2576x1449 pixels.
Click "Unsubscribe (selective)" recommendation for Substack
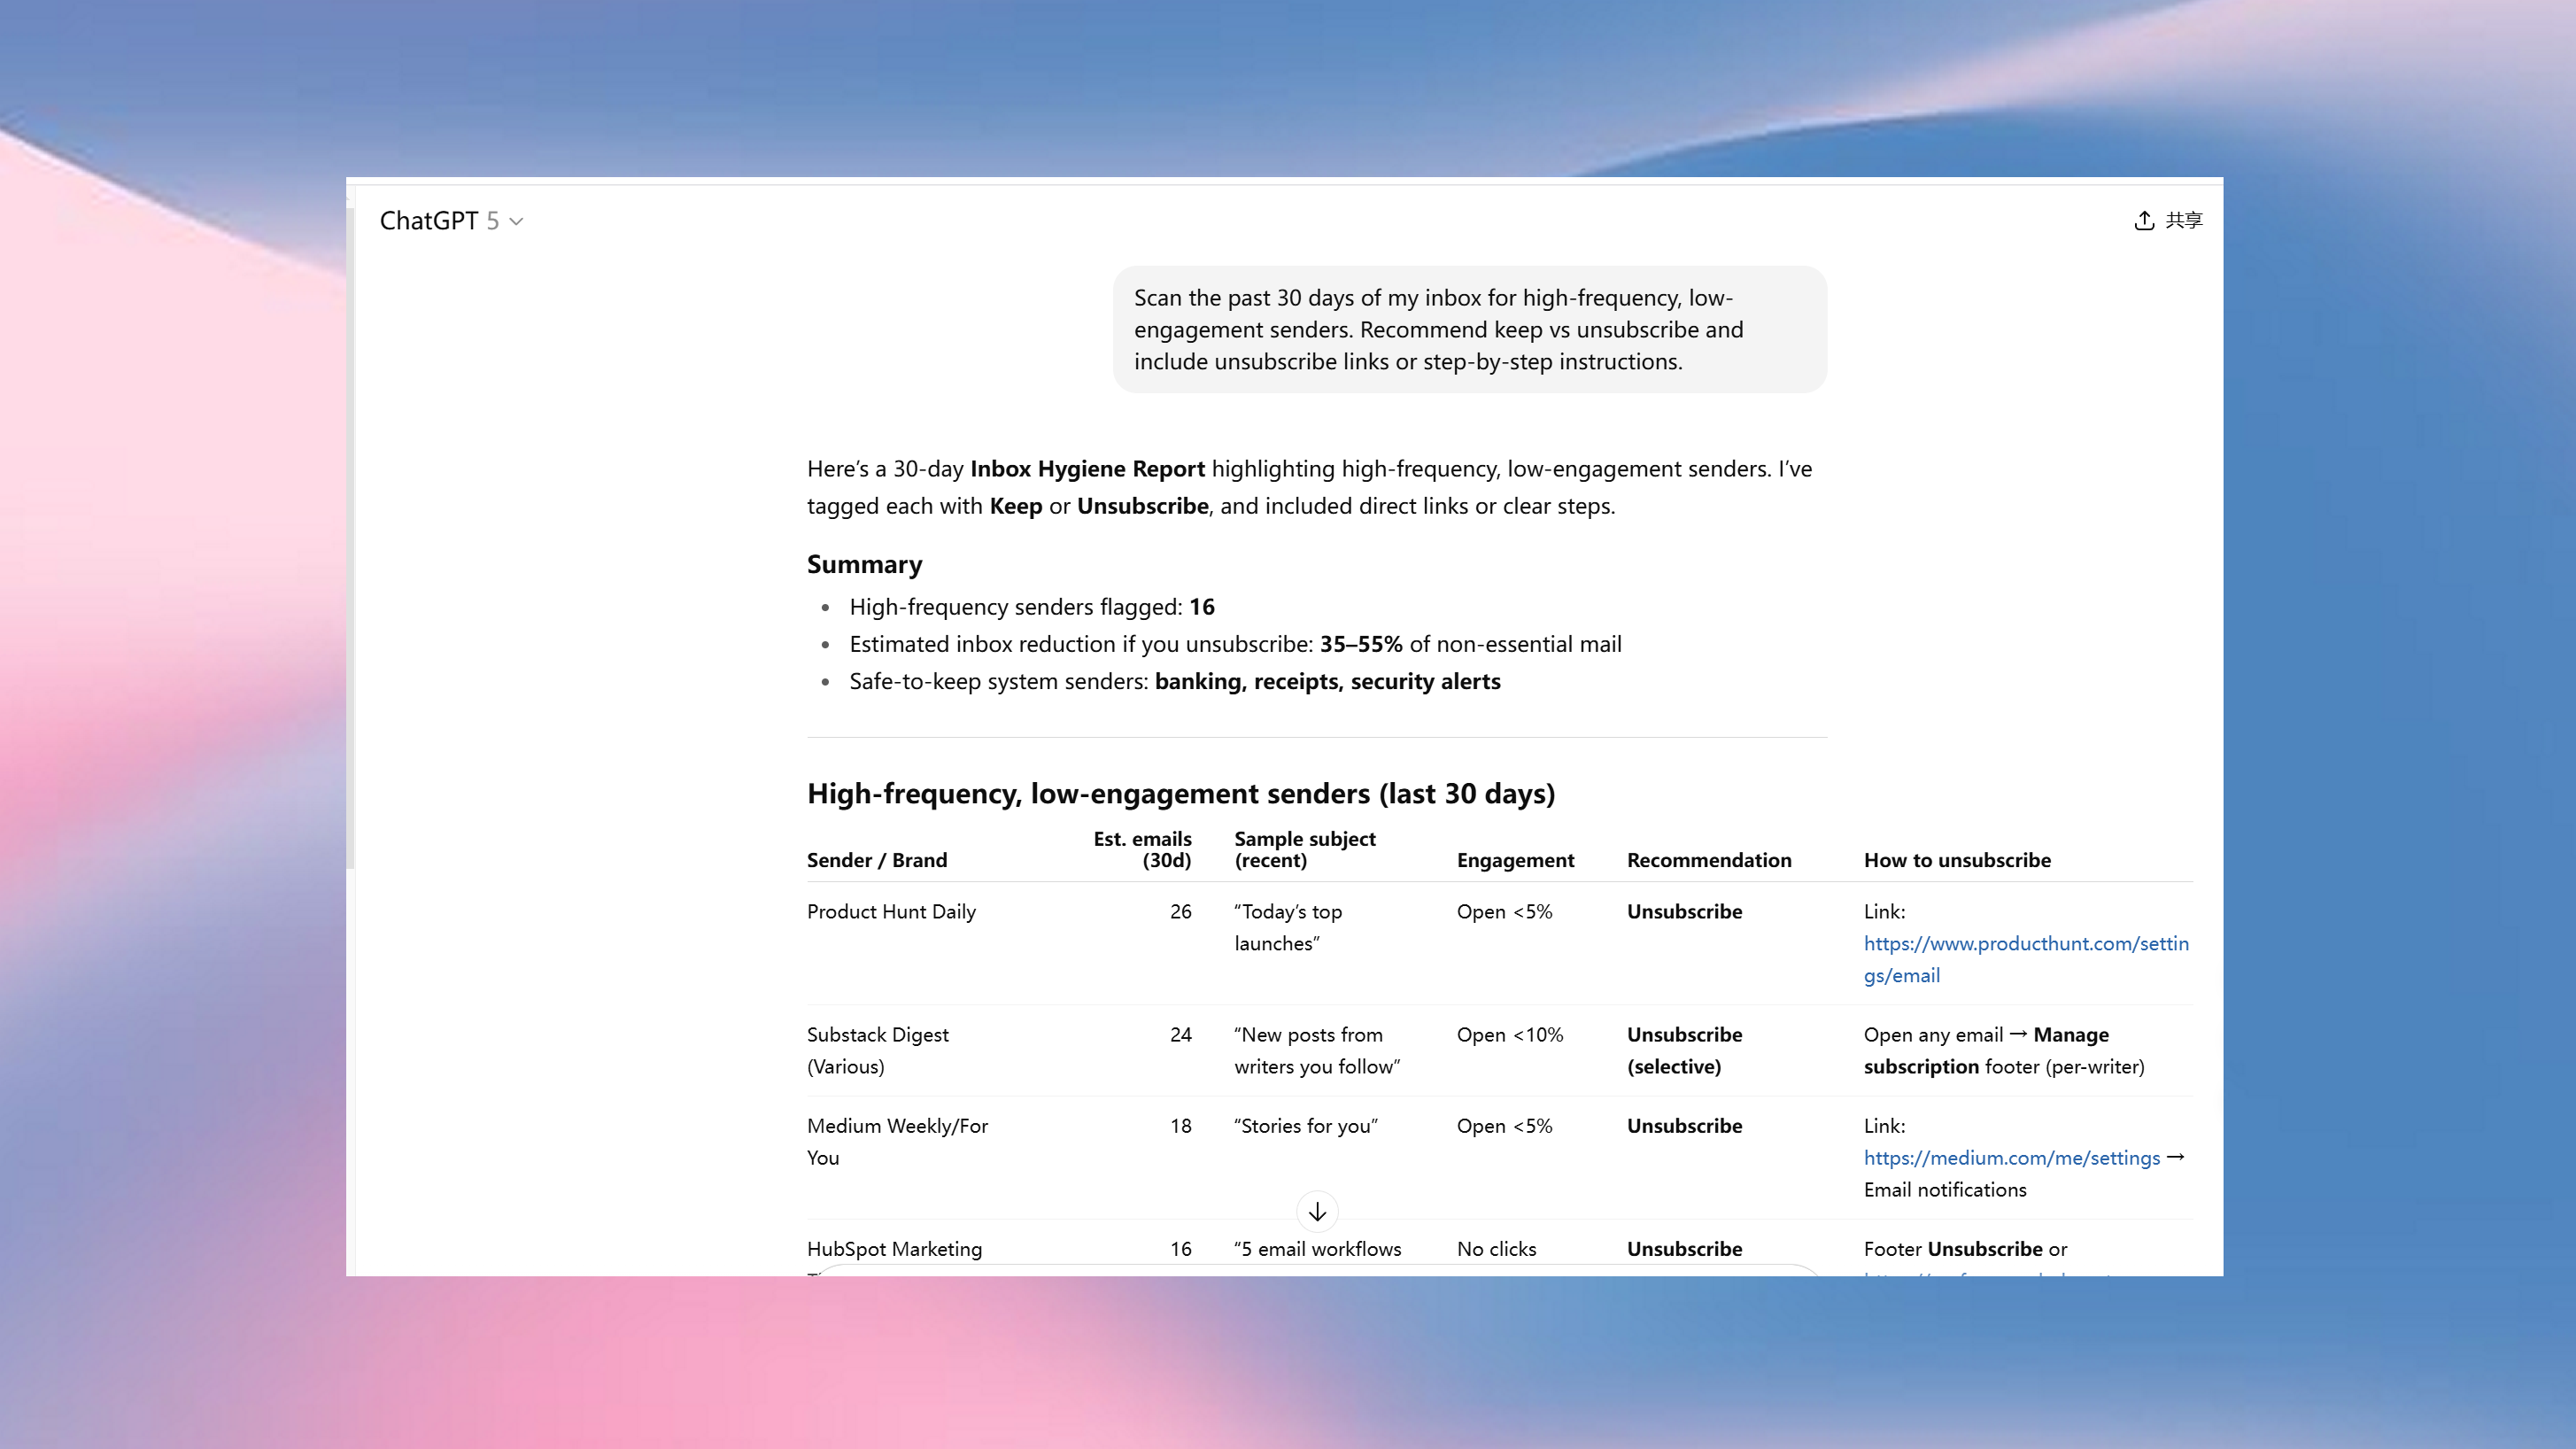(x=1684, y=1050)
